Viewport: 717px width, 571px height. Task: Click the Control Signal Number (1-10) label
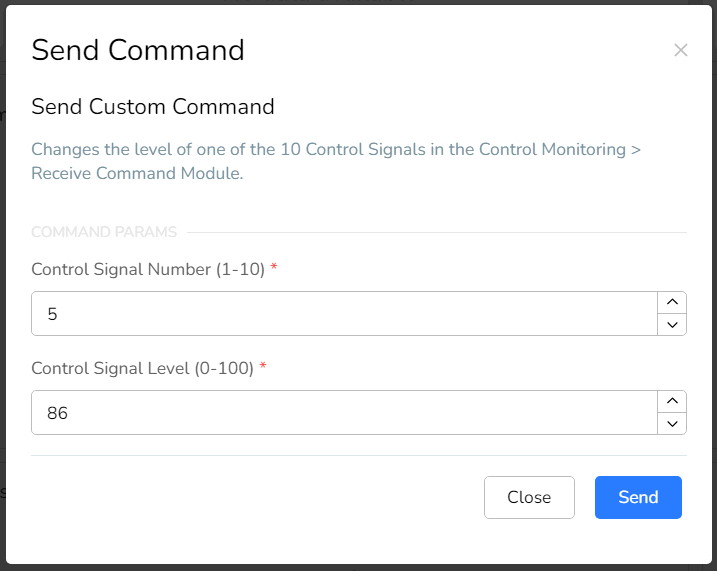click(148, 269)
